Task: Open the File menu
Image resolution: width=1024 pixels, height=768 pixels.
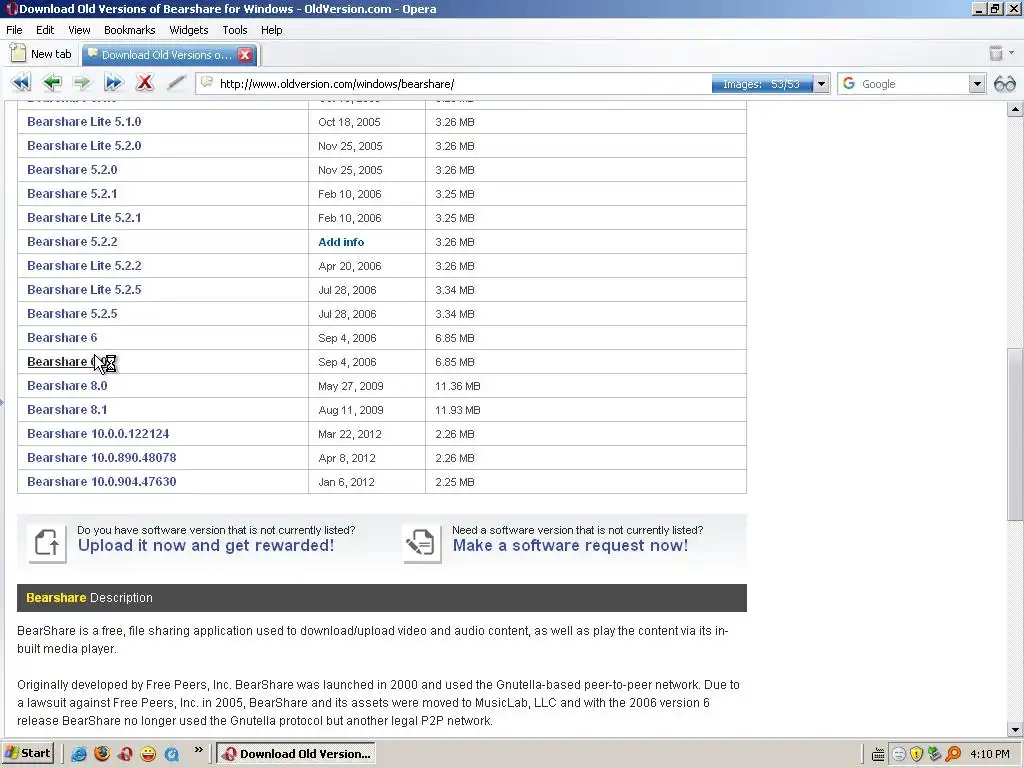Action: pyautogui.click(x=14, y=30)
